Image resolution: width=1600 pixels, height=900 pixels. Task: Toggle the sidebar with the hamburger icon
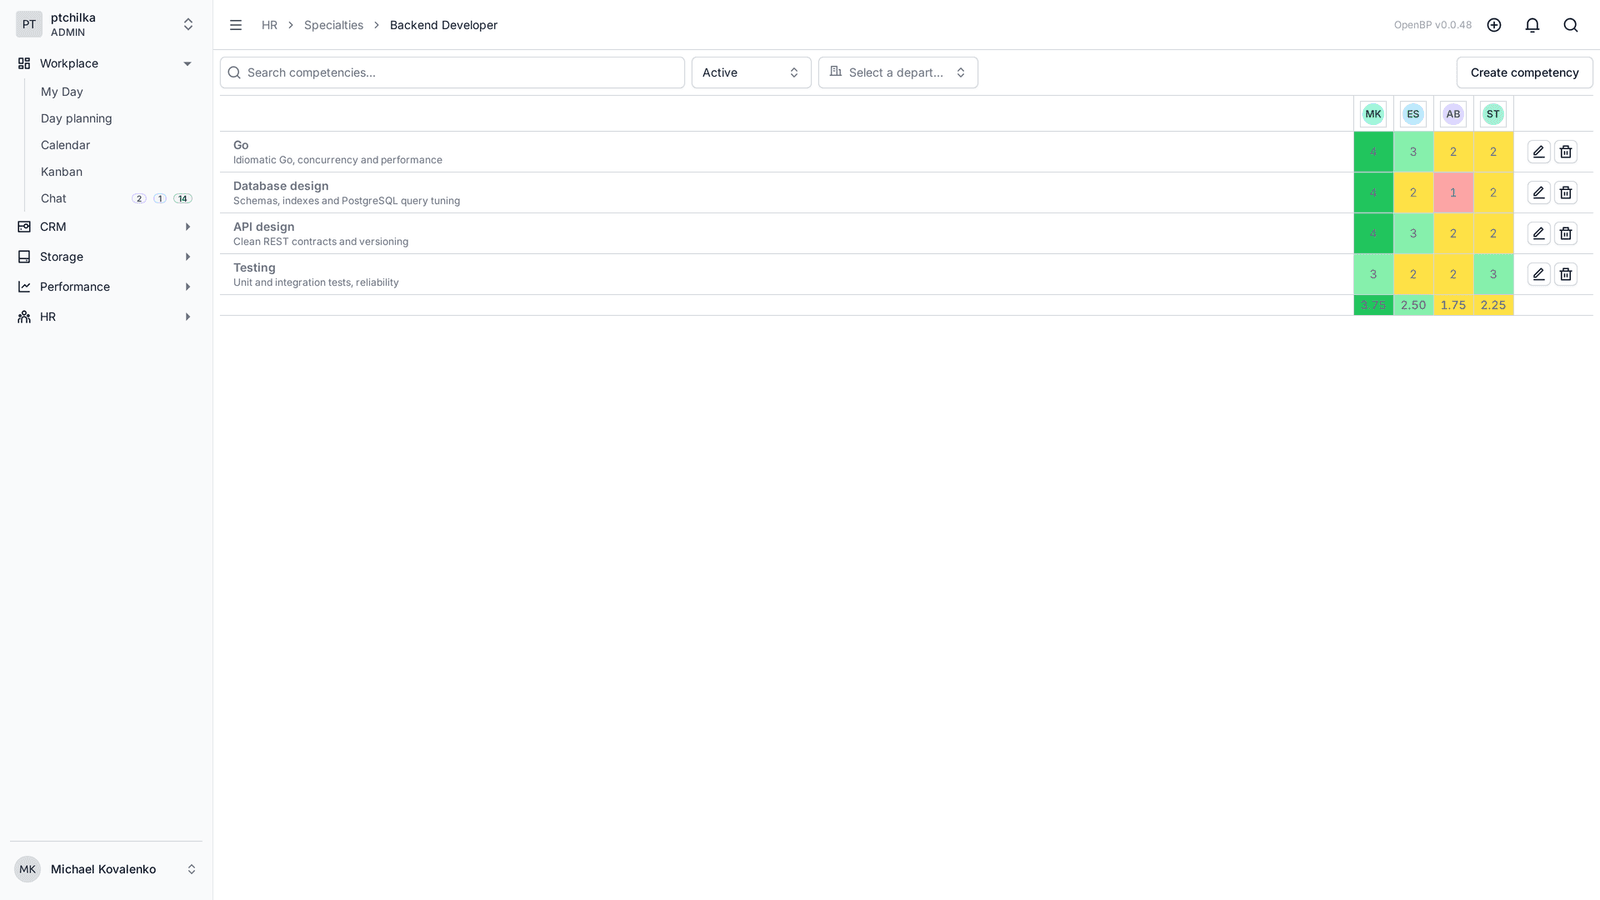236,25
